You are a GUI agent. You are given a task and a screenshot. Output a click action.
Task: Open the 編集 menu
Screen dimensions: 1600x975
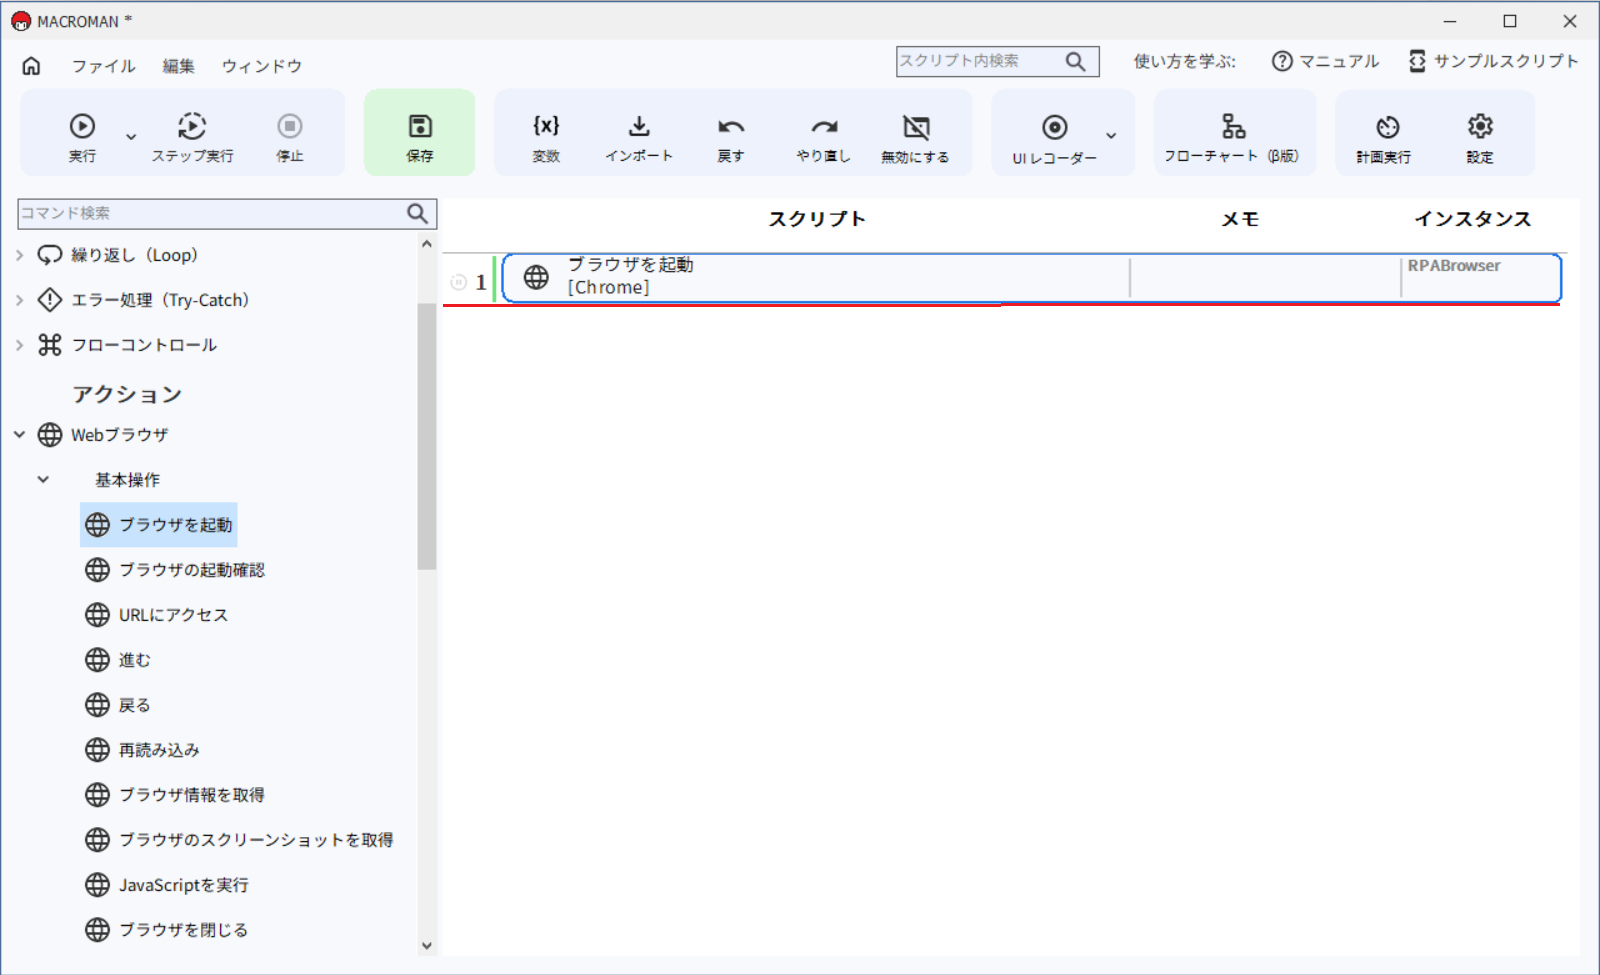179,66
